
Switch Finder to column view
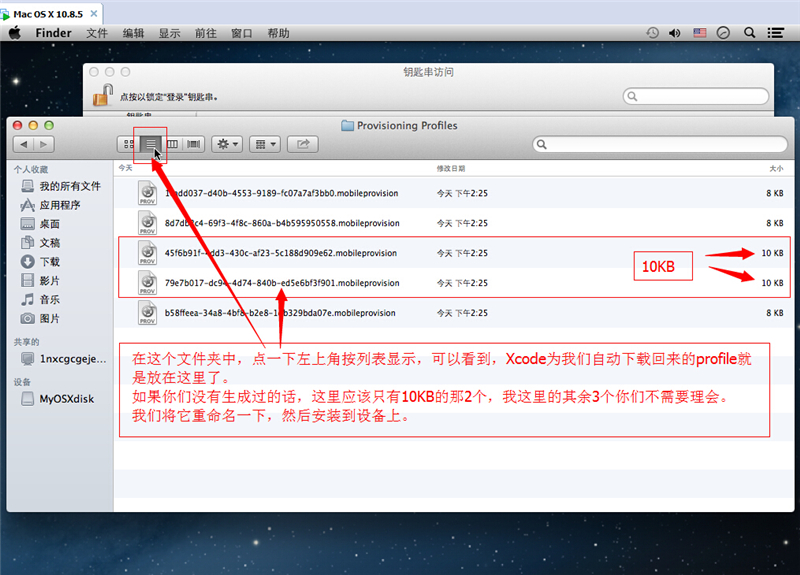coord(172,144)
